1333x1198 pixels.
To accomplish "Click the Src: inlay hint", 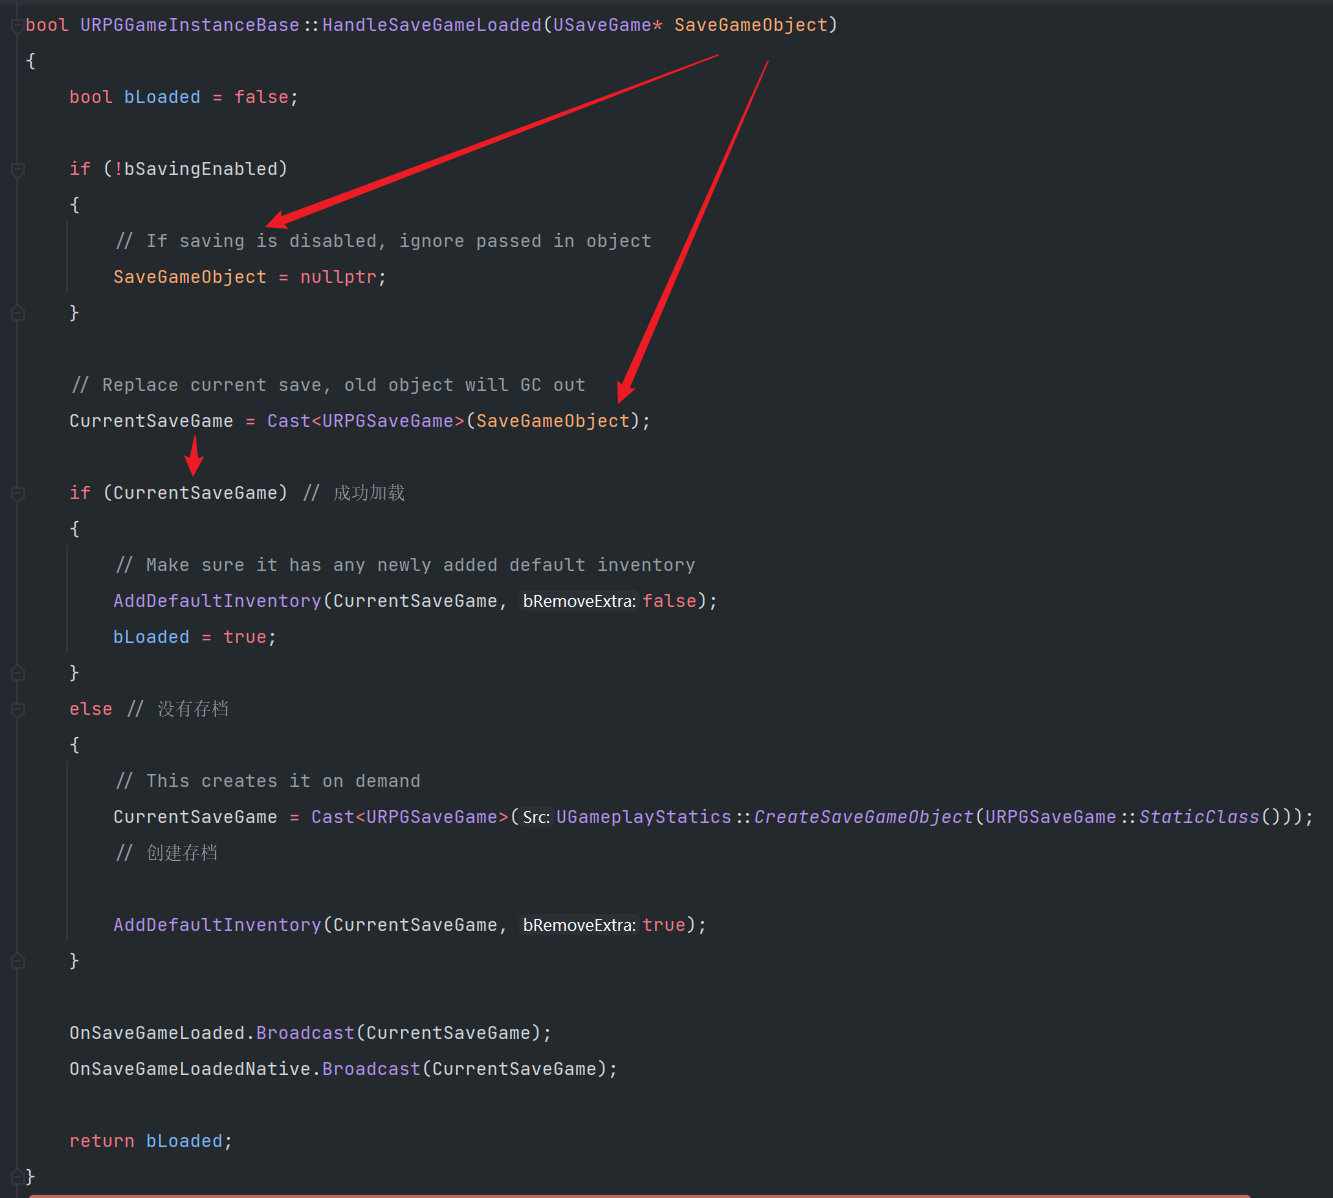I will pos(536,817).
